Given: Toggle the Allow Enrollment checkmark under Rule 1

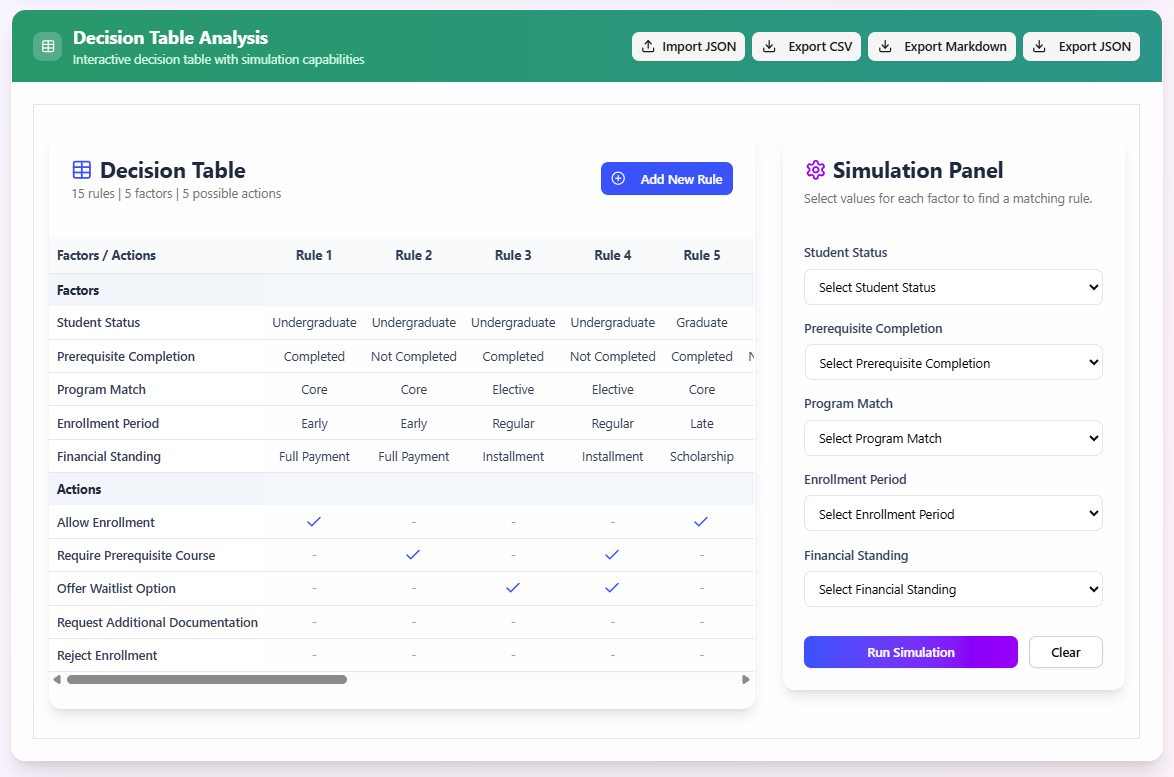Looking at the screenshot, I should coord(314,521).
